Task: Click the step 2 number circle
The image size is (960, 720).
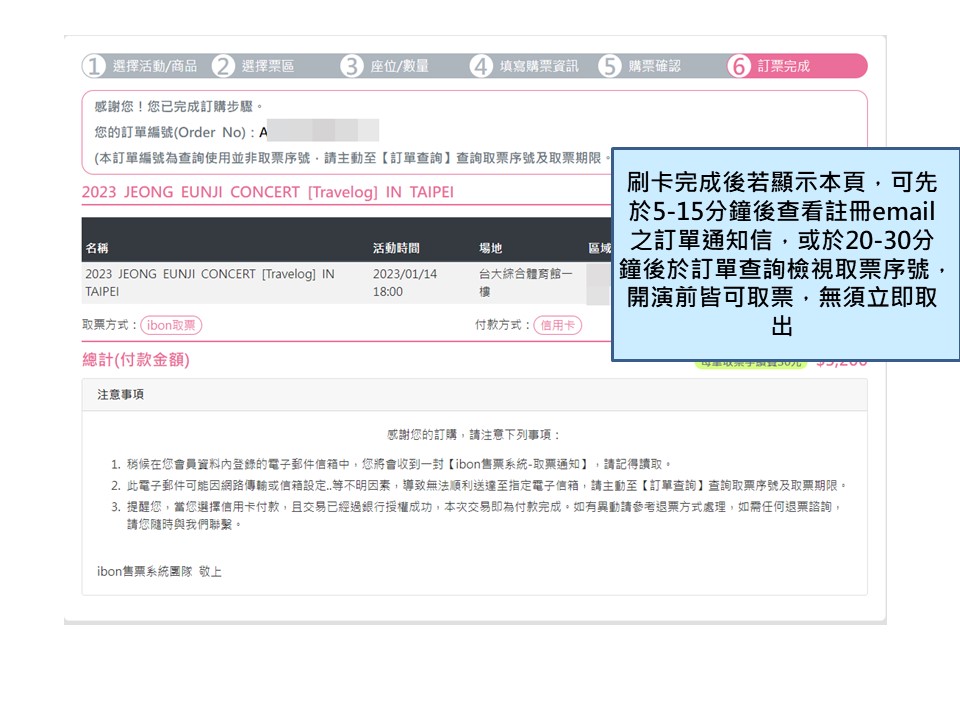Action: (224, 67)
